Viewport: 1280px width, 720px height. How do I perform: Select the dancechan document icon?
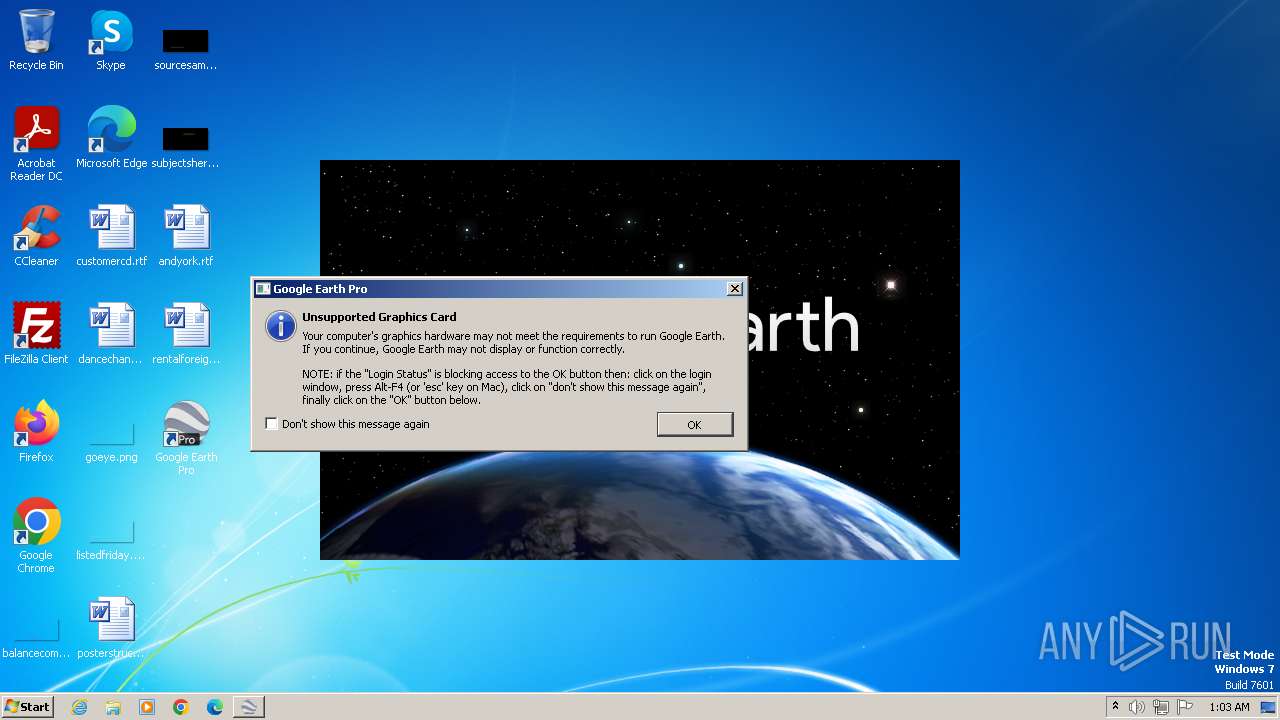tap(111, 334)
